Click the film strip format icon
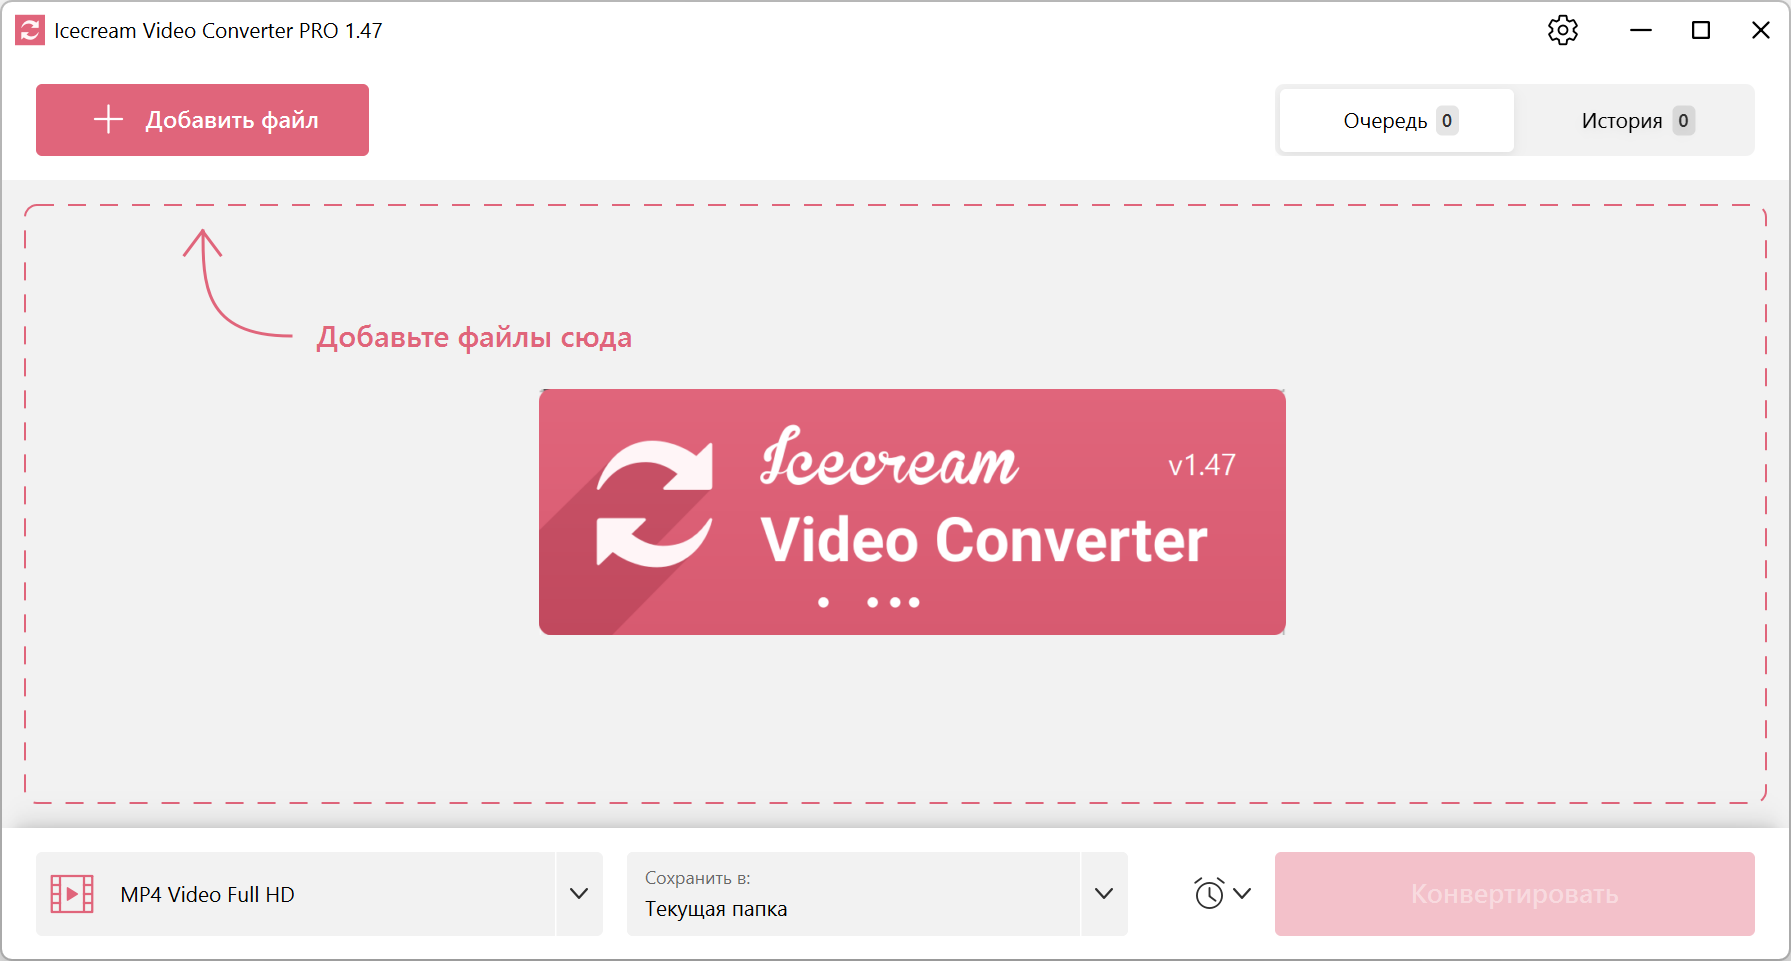 72,894
